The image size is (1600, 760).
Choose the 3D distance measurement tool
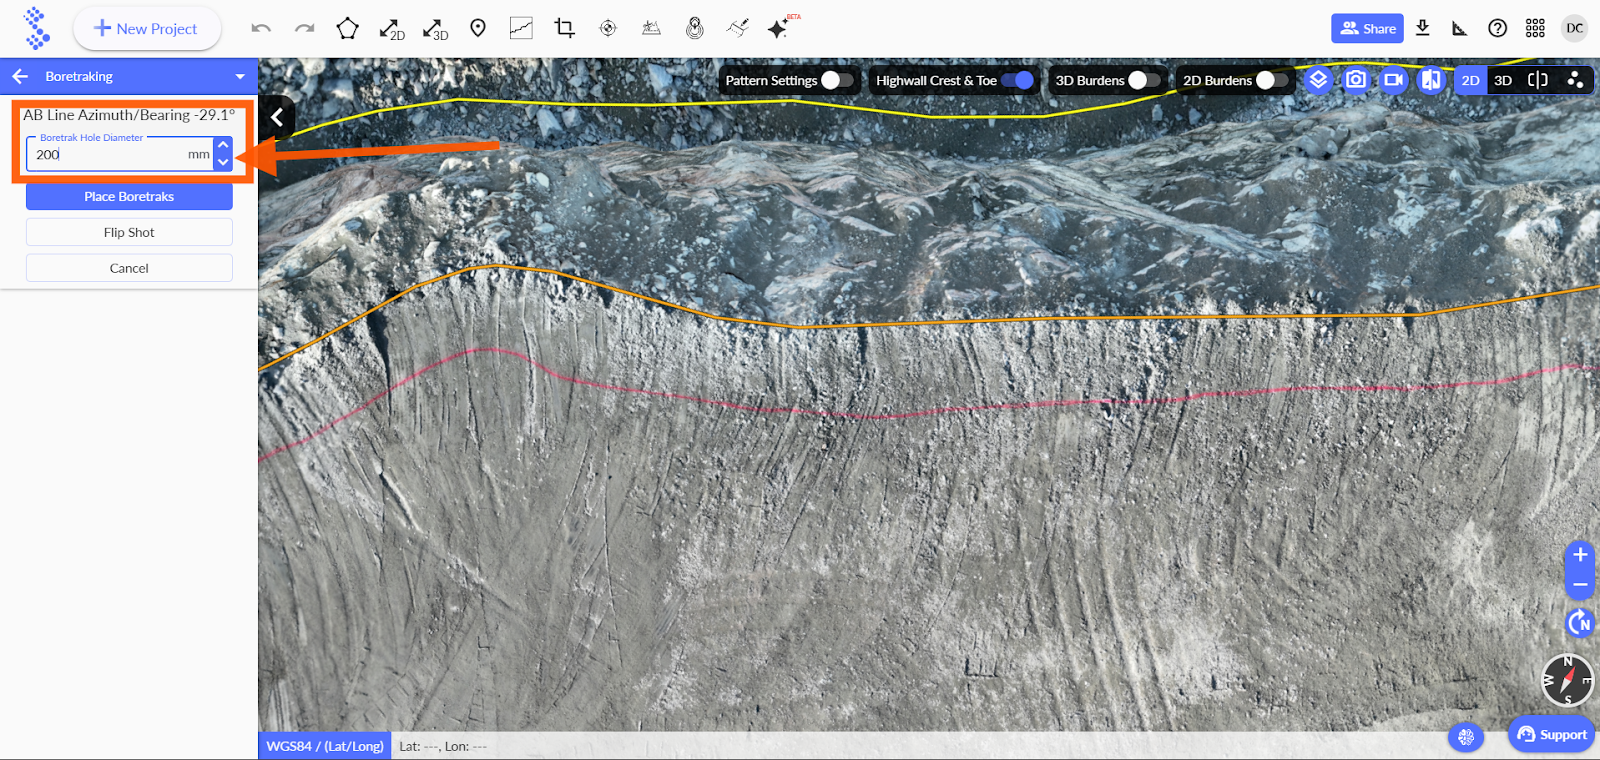coord(434,29)
